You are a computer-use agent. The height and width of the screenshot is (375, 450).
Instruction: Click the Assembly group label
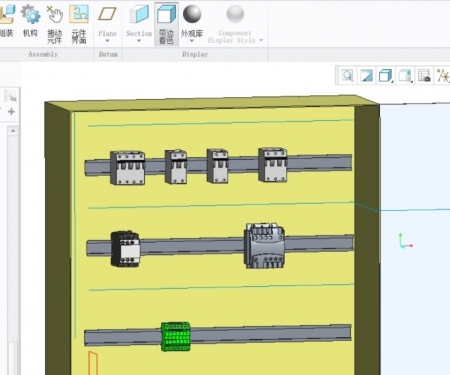click(43, 54)
